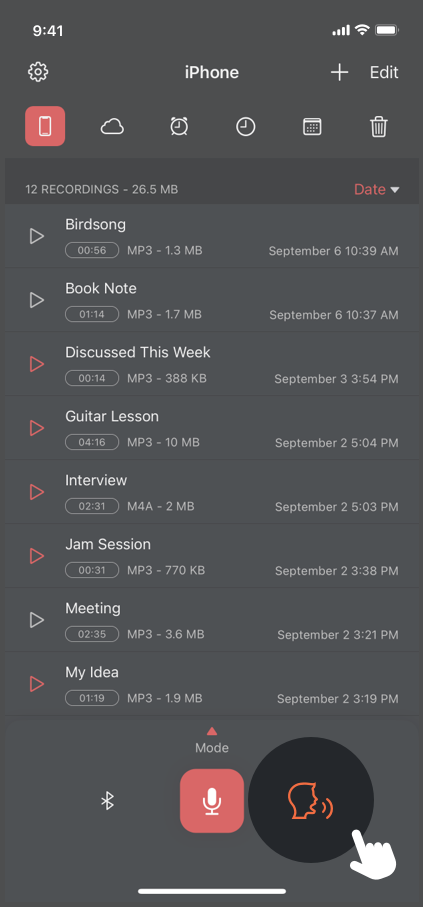Select the iPhone storage tab icon
This screenshot has height=907, width=423.
(45, 126)
